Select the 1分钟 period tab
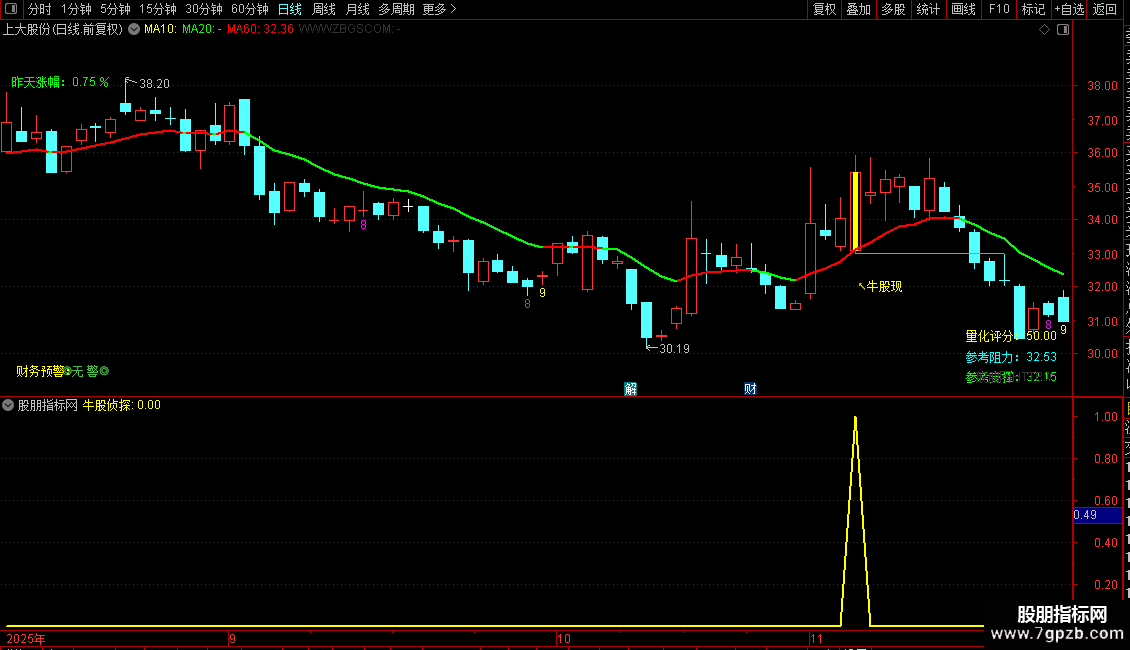 click(x=76, y=9)
